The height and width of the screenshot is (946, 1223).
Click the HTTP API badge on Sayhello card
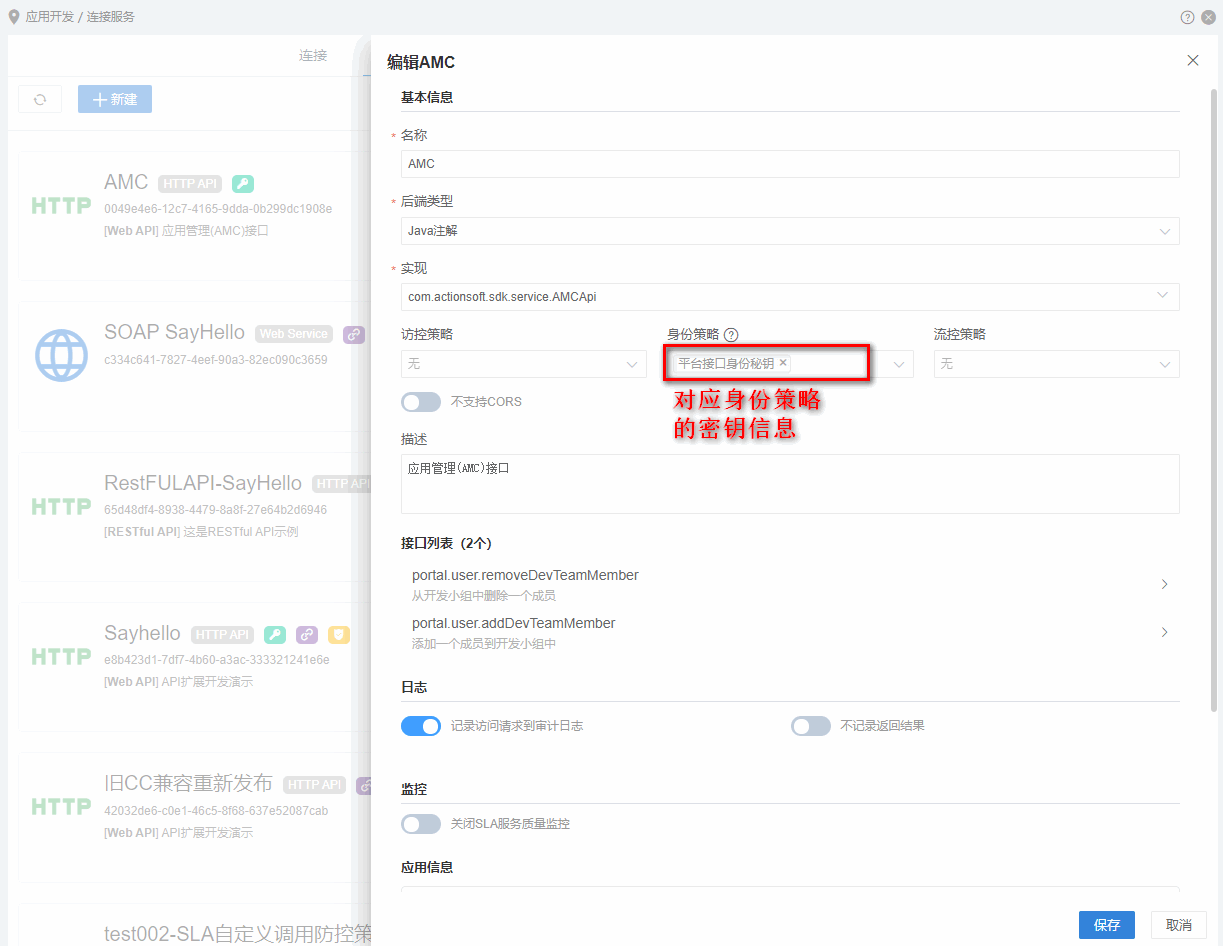point(223,635)
